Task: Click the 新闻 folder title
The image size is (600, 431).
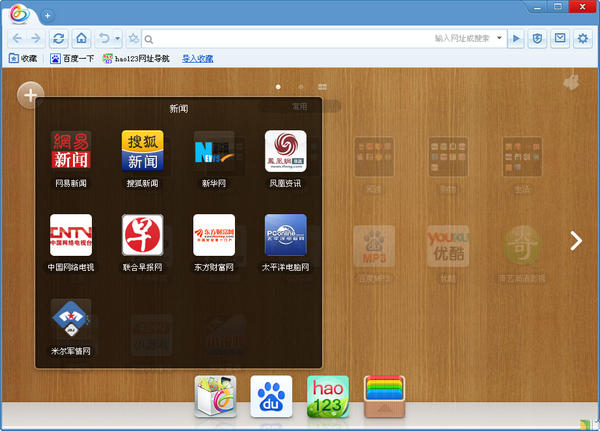Action: point(179,109)
